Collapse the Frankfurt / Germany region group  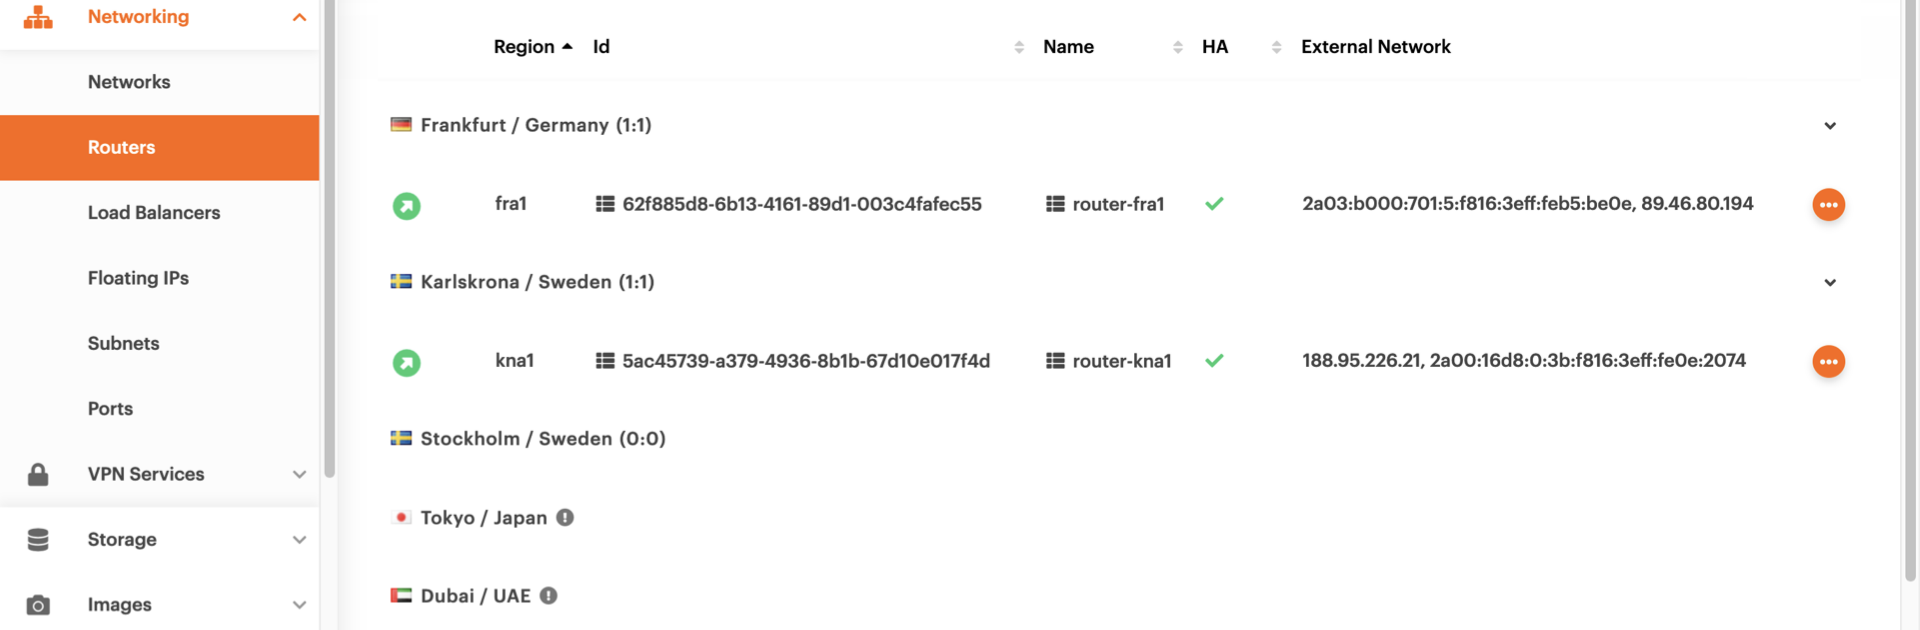tap(1829, 126)
